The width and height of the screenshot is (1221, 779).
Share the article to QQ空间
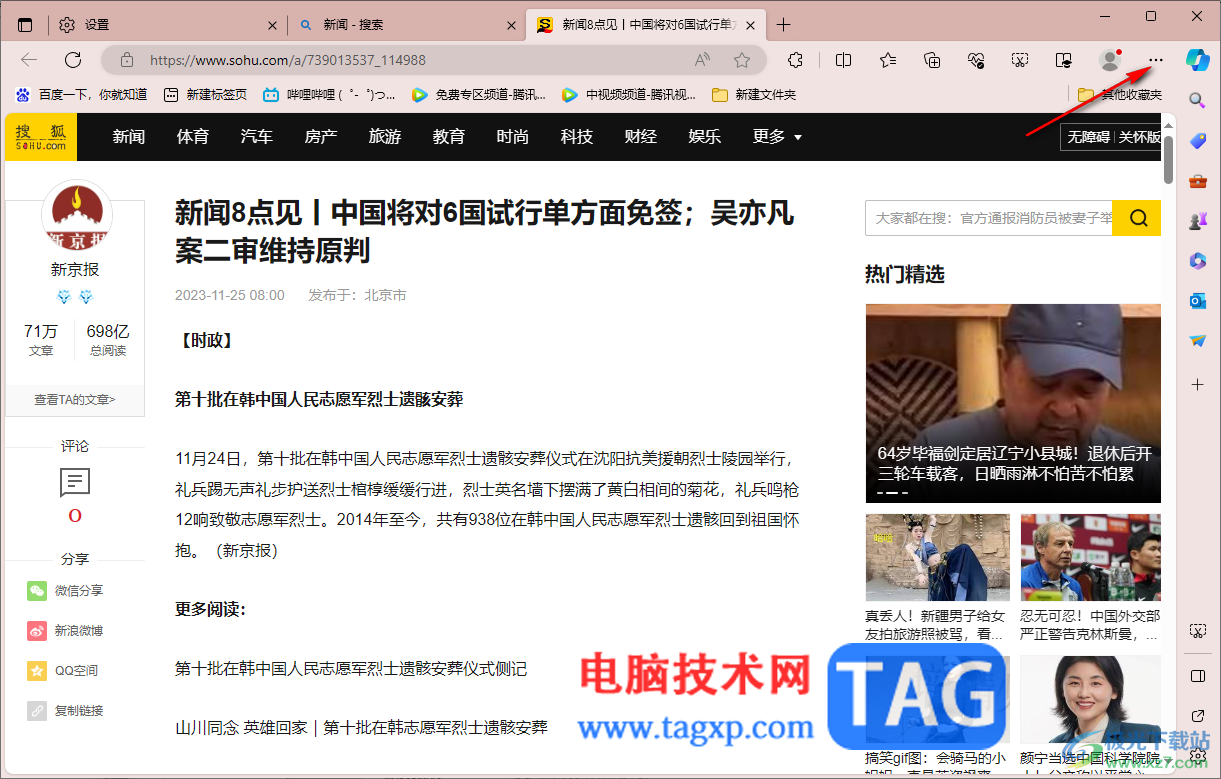point(62,670)
